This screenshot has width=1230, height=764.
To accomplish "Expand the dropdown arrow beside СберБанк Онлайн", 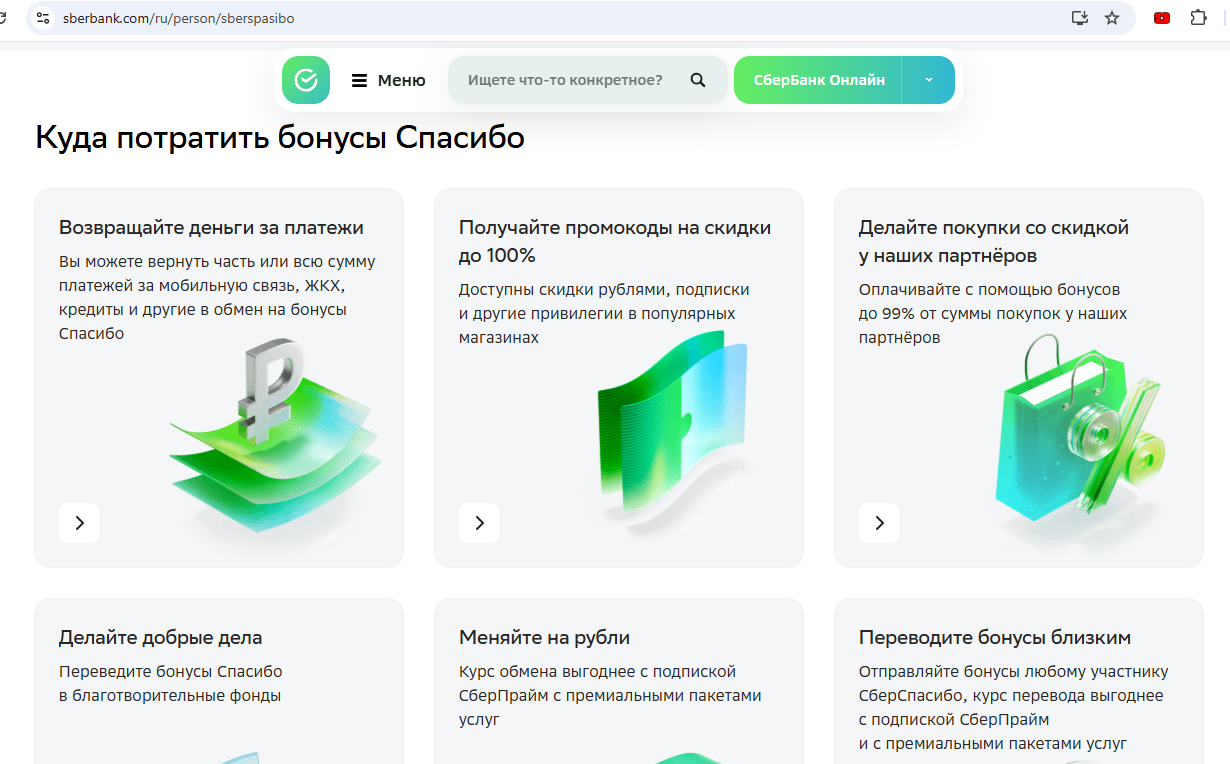I will [928, 80].
